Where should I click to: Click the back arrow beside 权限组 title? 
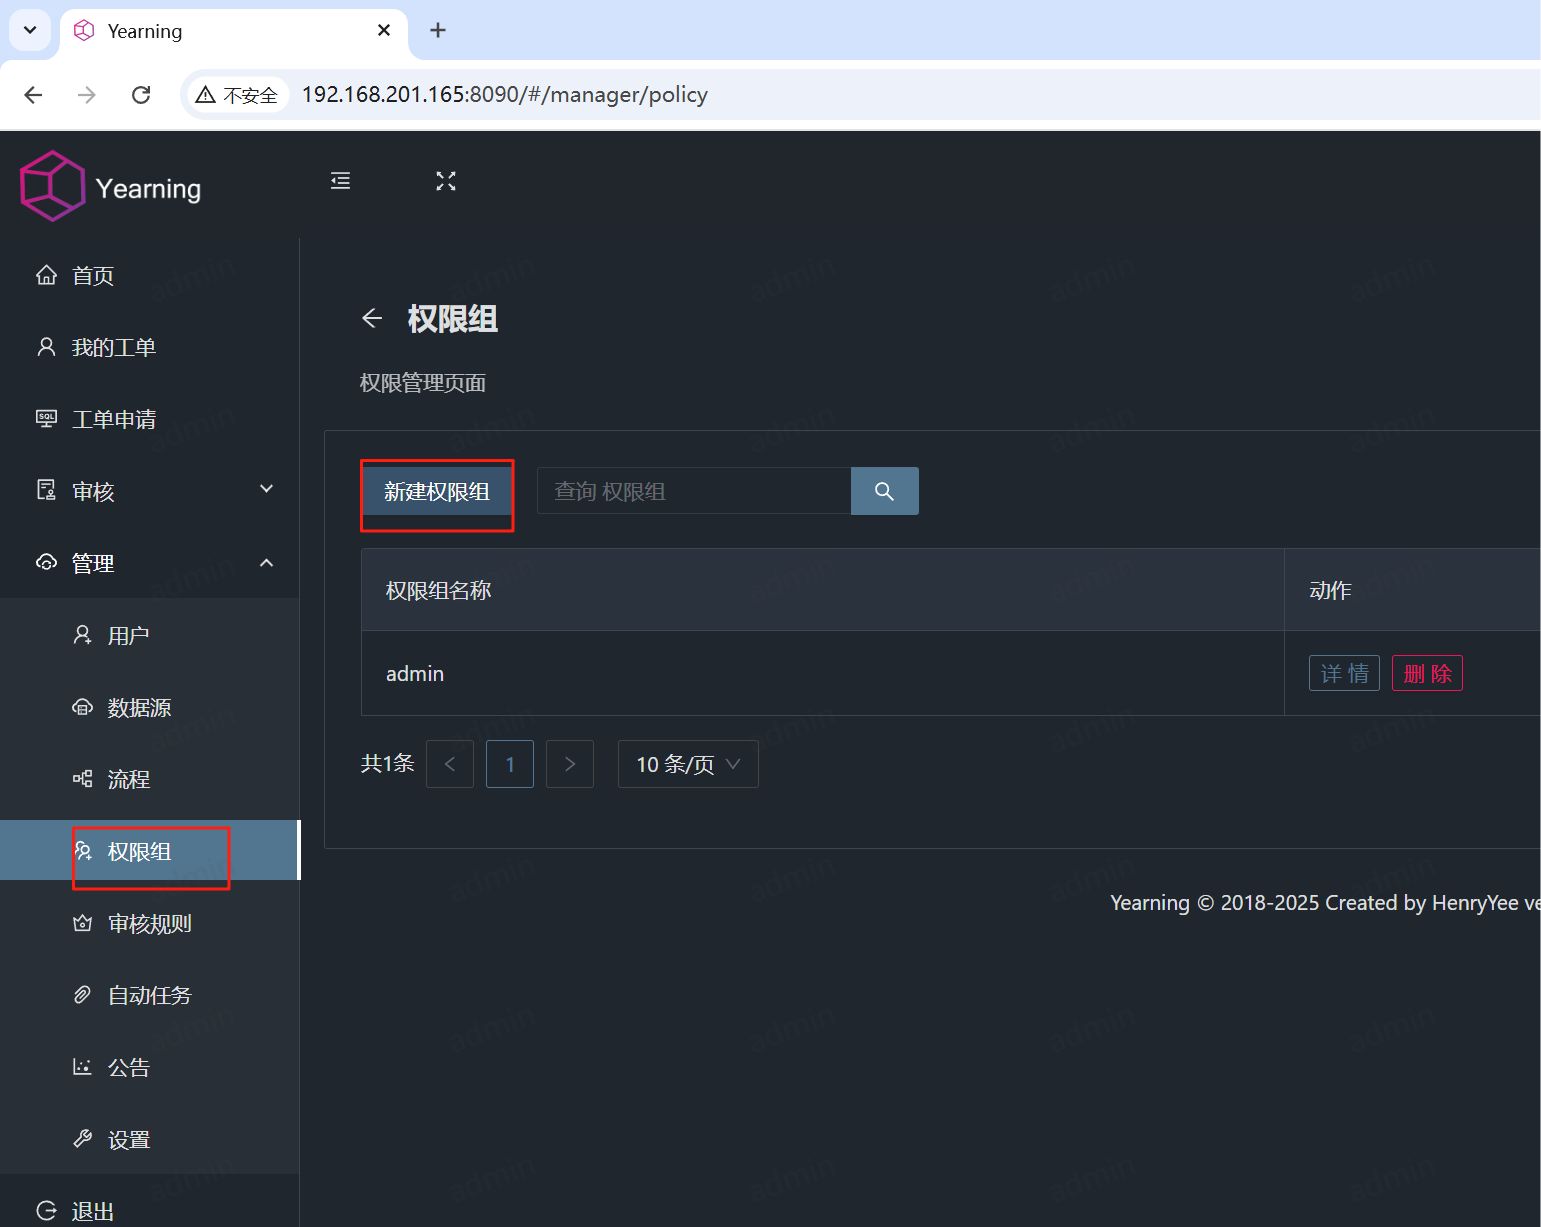click(371, 318)
